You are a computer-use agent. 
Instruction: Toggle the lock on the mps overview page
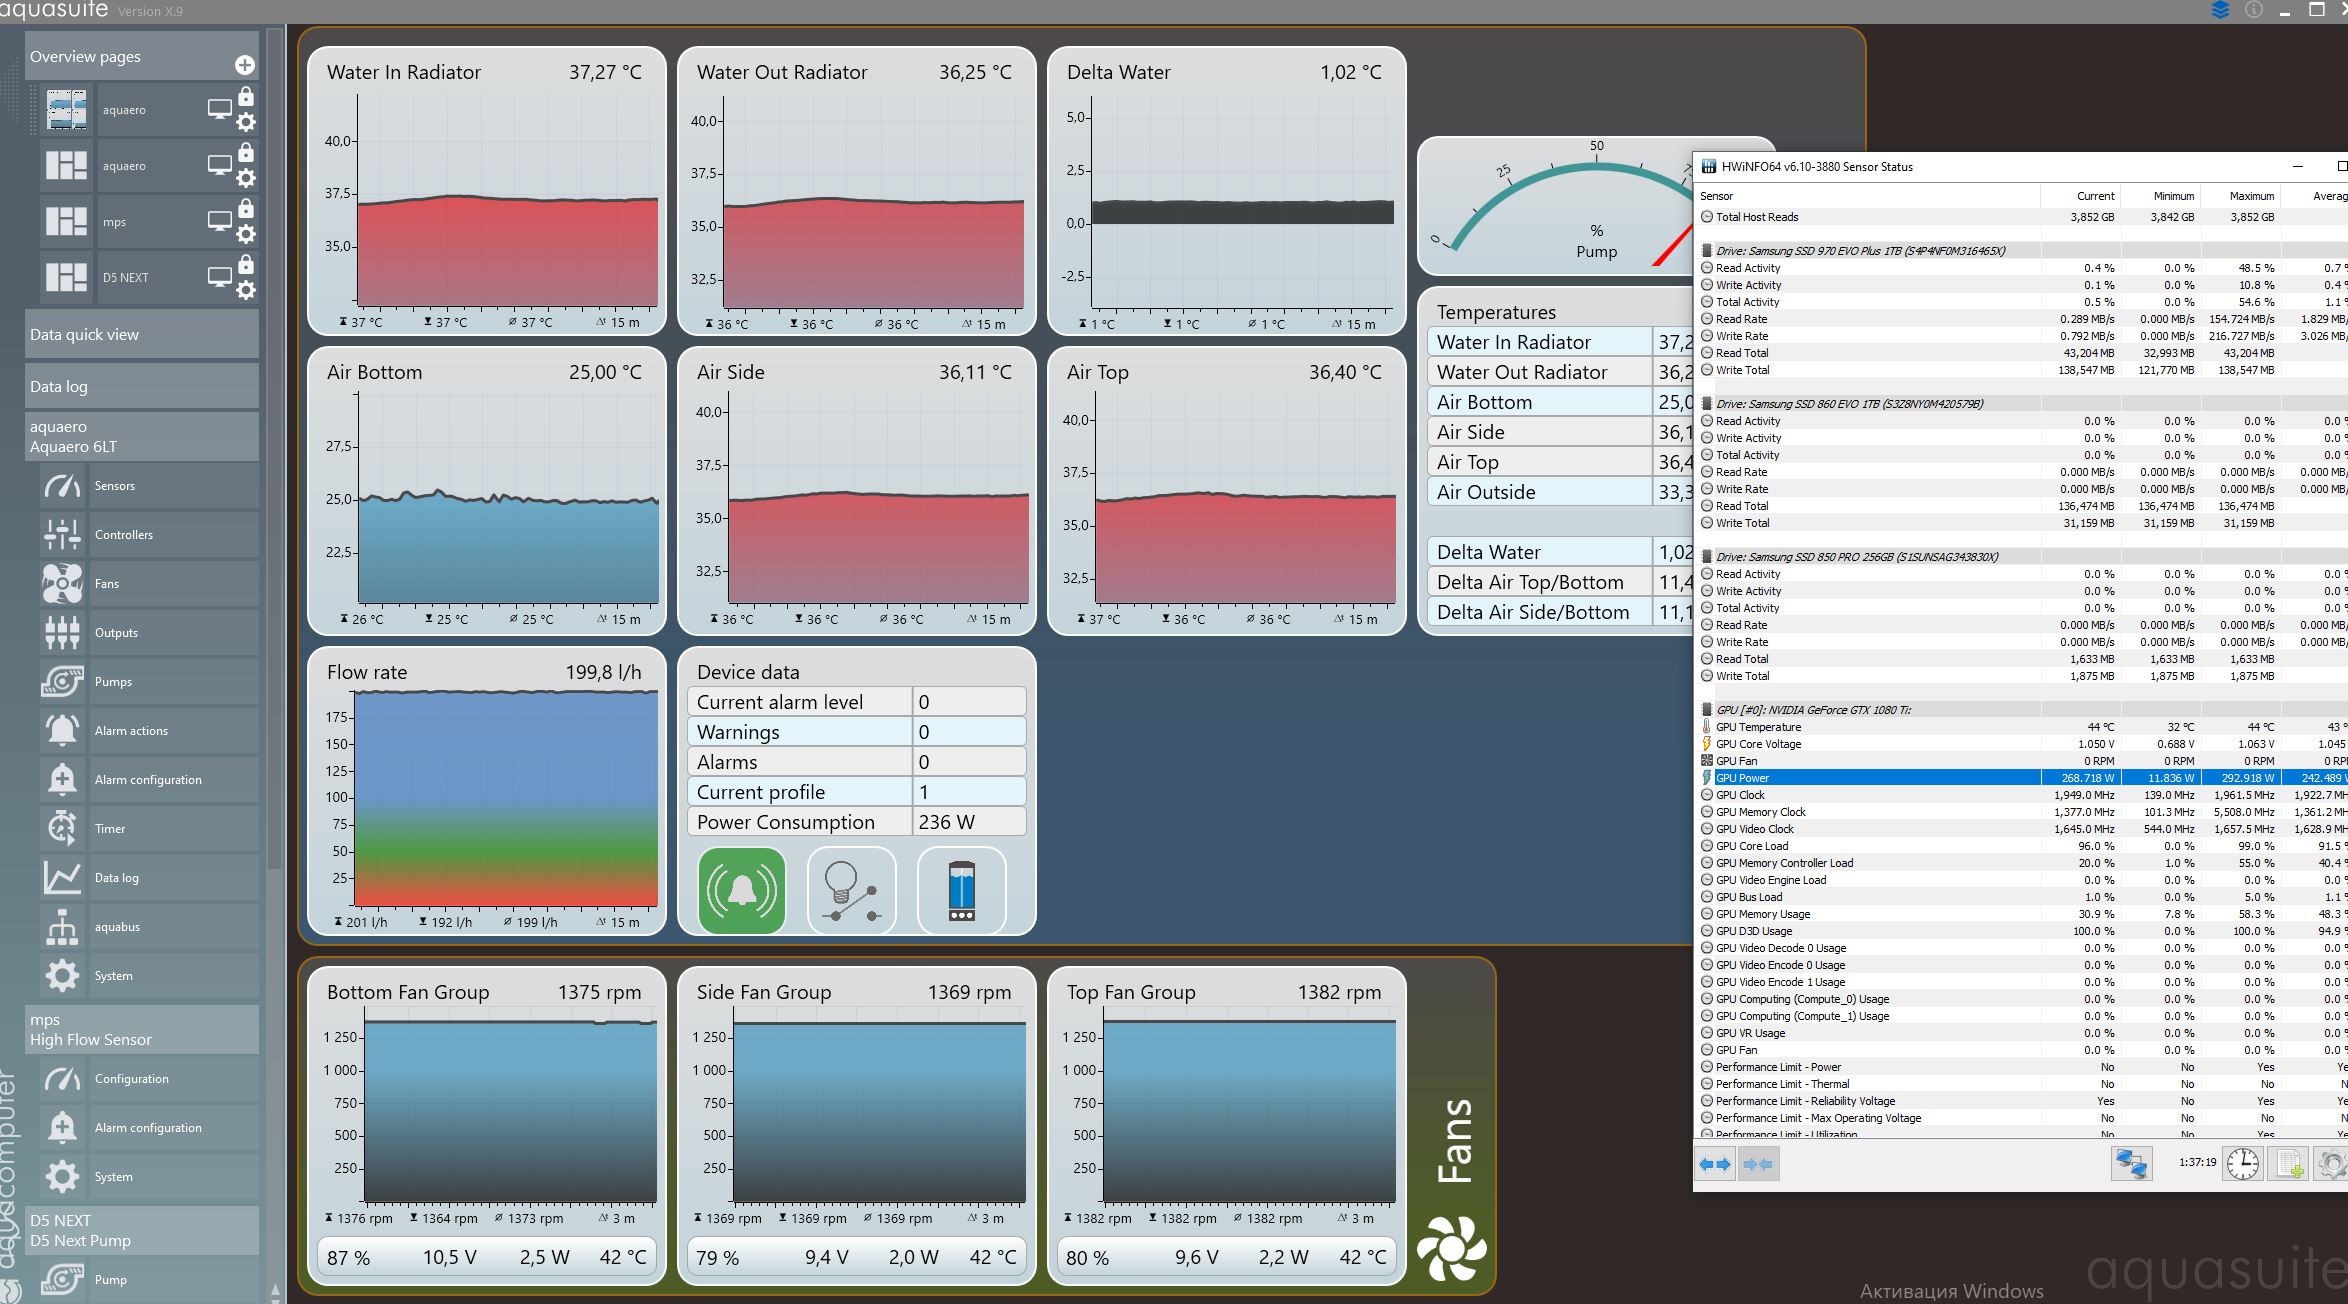[246, 209]
